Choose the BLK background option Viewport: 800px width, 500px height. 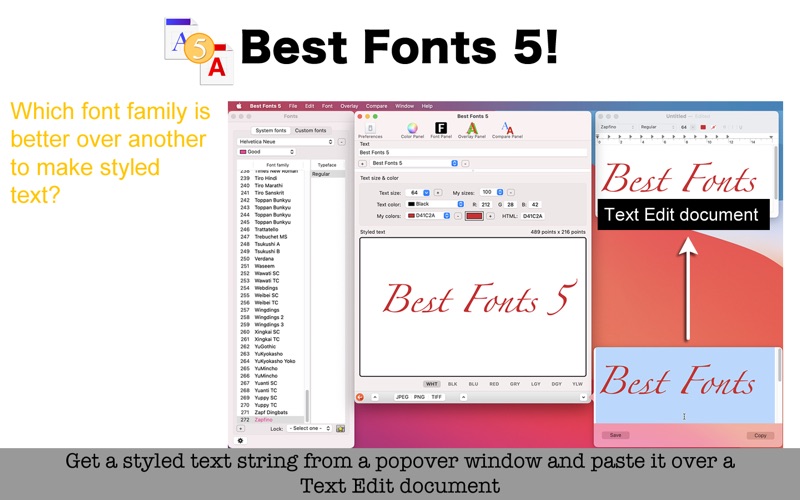coord(452,384)
